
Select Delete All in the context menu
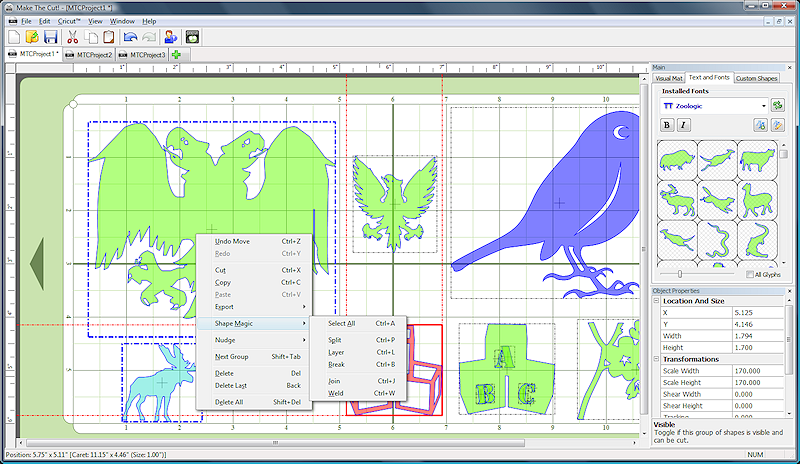pos(231,402)
